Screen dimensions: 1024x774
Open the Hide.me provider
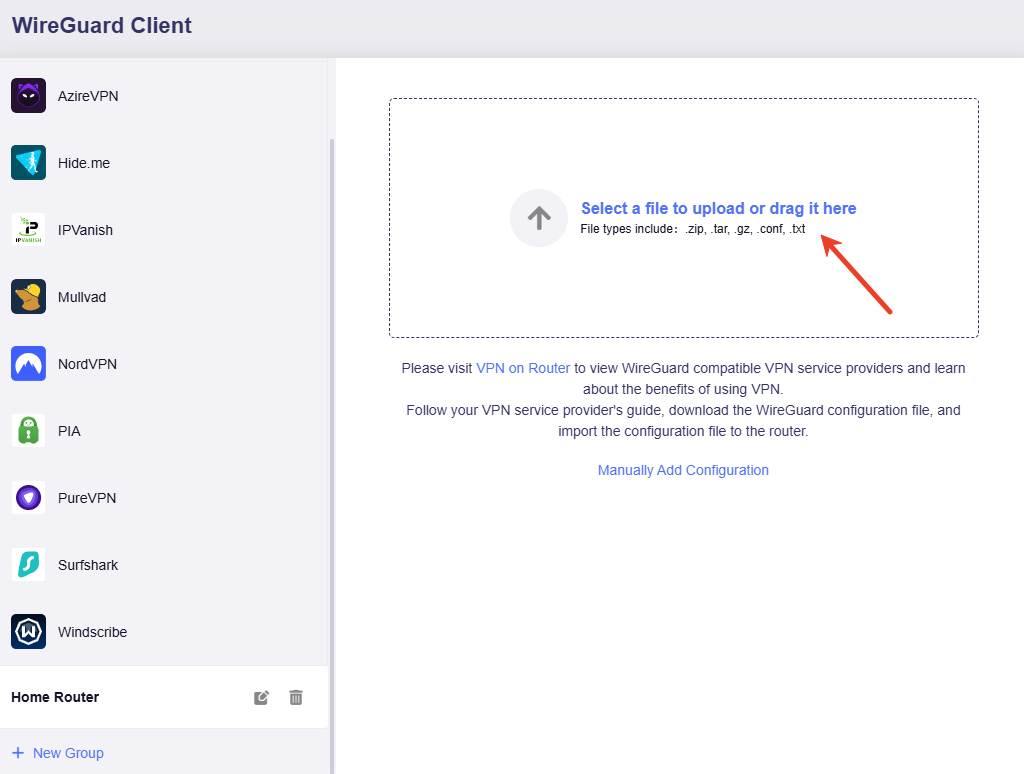point(84,162)
